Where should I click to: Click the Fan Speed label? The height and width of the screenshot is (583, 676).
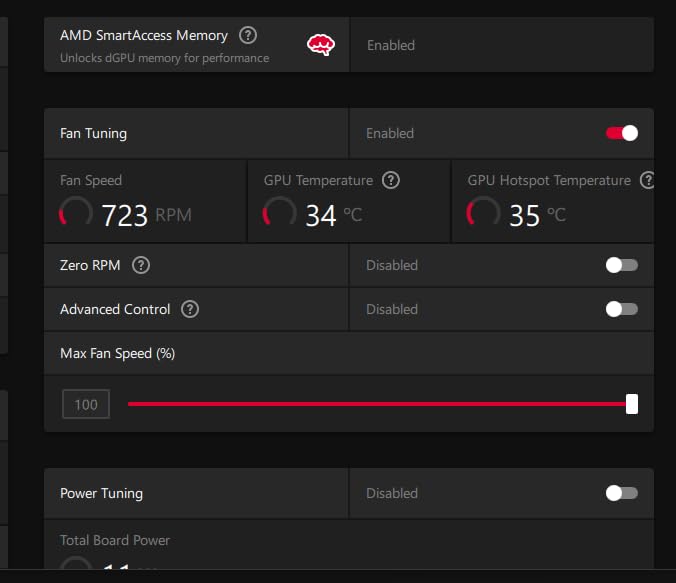91,180
